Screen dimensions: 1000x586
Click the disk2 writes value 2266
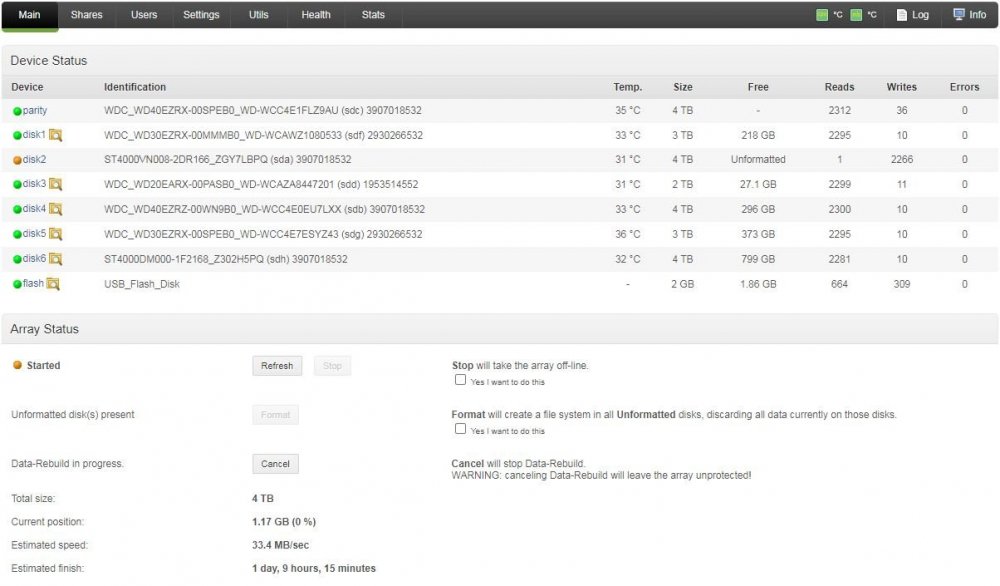(x=902, y=159)
